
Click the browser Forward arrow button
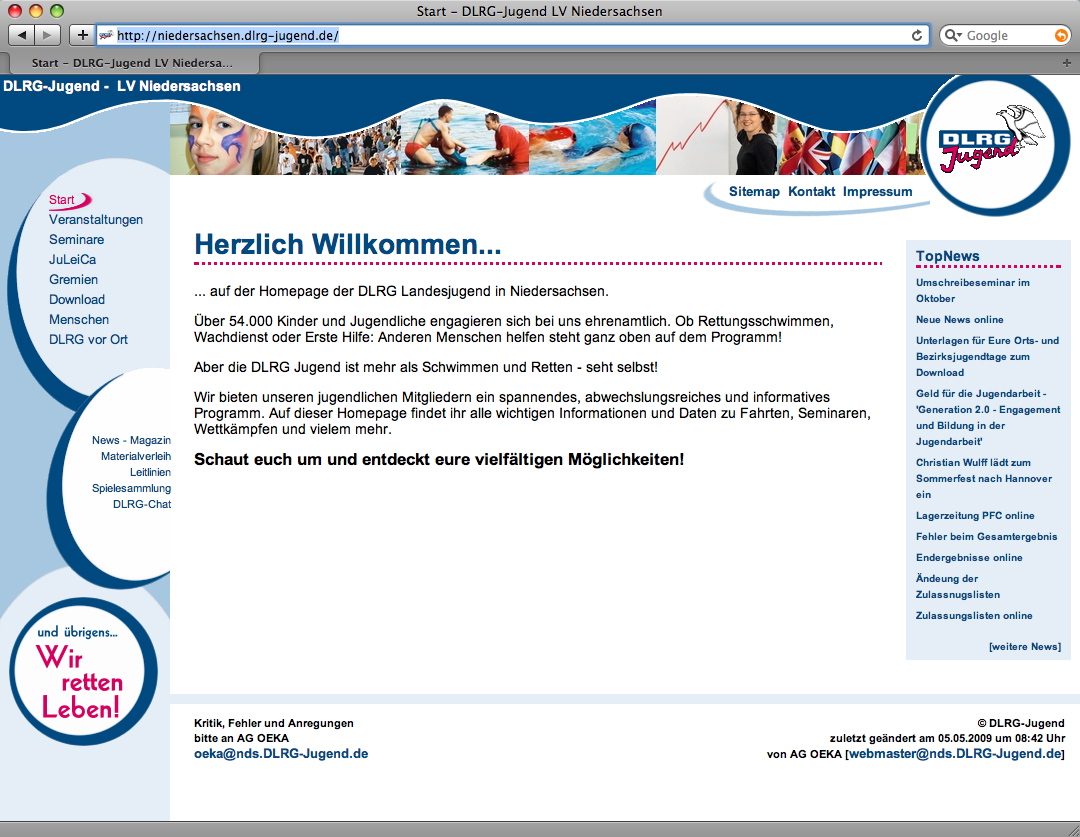(x=47, y=35)
